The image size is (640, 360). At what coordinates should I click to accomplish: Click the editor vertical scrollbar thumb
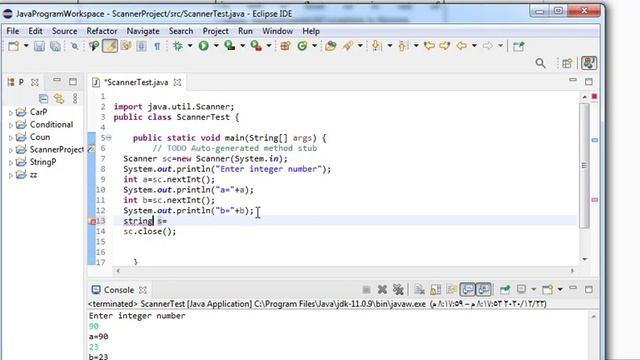pyautogui.click(x=584, y=165)
